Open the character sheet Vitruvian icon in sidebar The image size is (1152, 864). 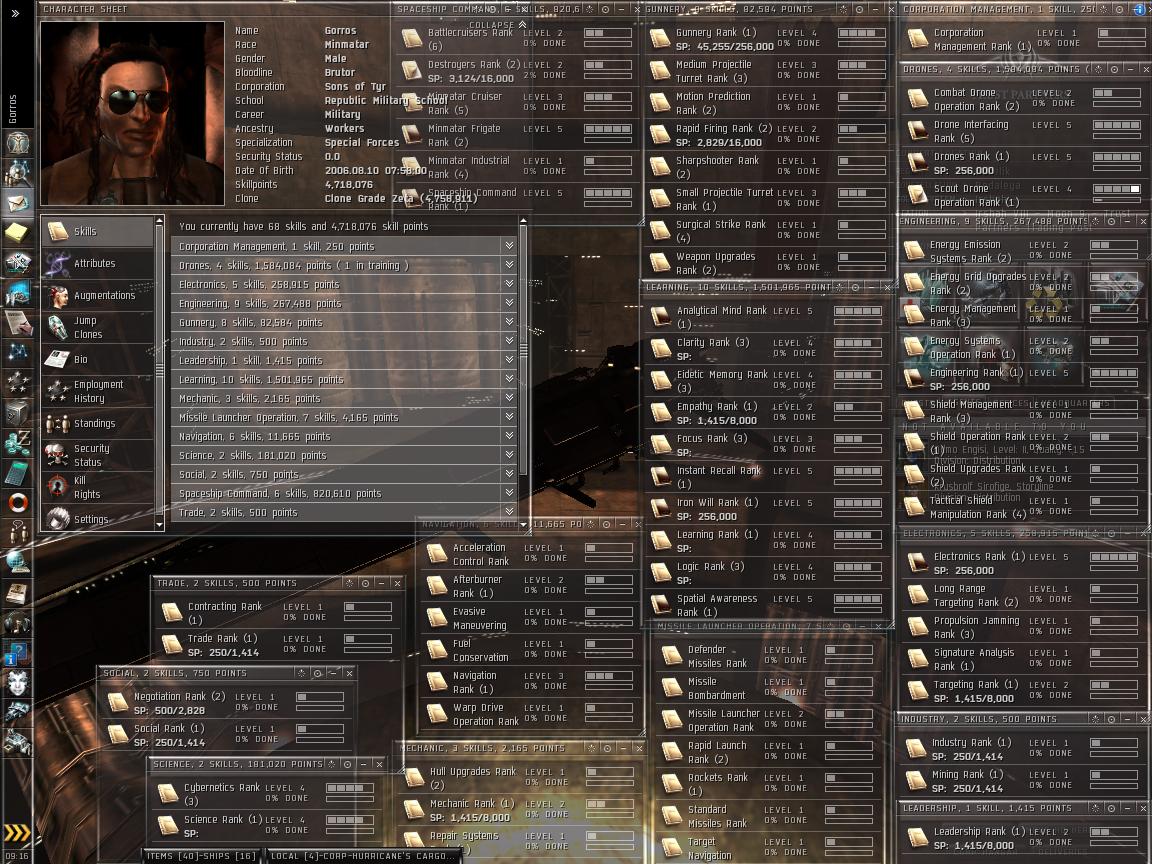point(17,143)
